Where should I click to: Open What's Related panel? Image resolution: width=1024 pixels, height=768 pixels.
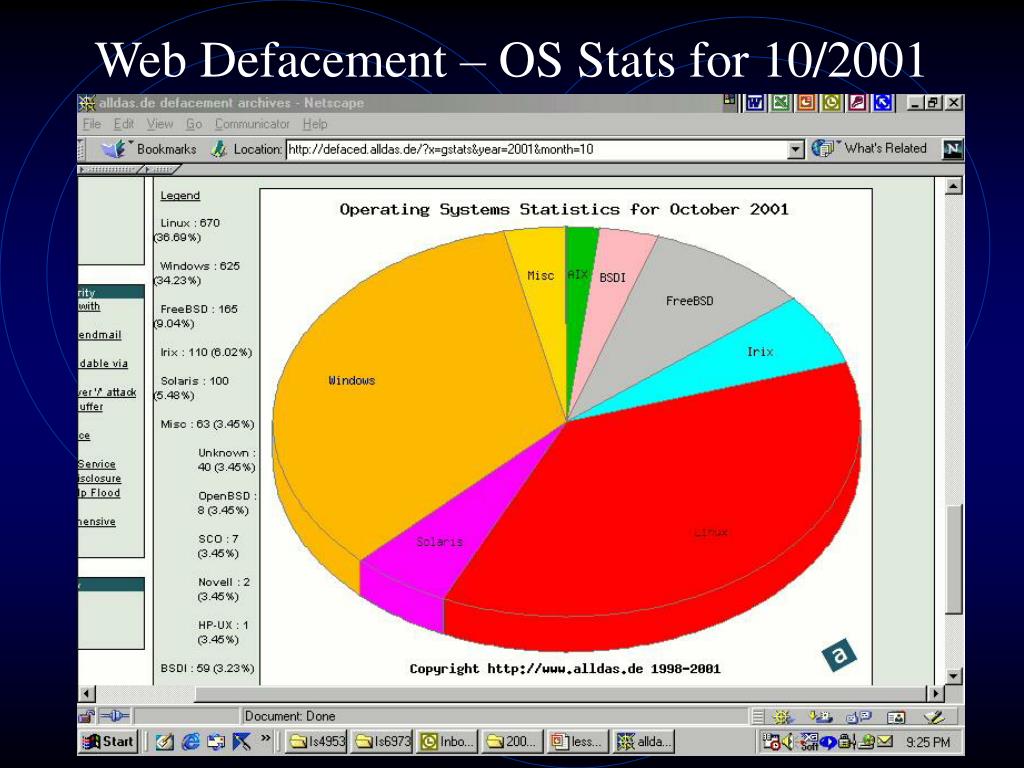pos(871,148)
